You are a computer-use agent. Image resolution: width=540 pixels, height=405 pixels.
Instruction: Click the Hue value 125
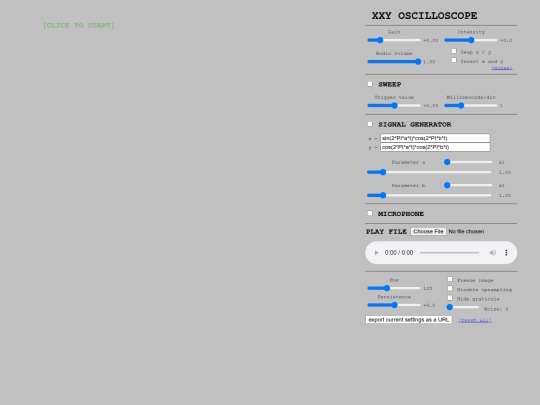click(x=427, y=288)
